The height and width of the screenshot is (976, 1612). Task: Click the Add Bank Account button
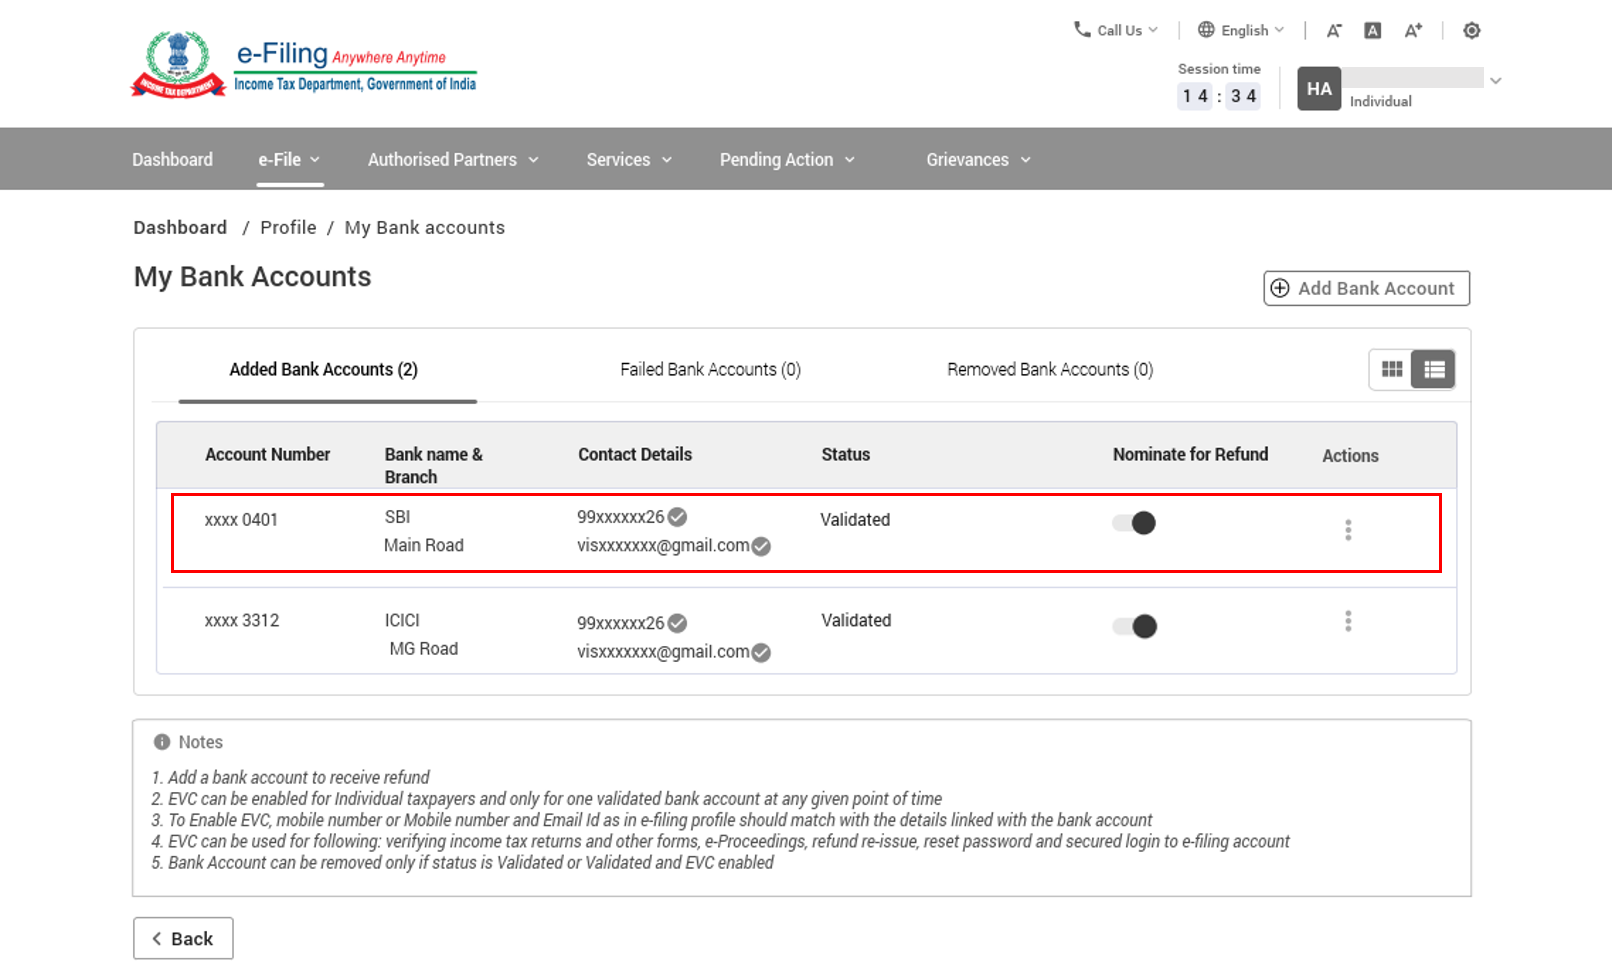[1366, 289]
